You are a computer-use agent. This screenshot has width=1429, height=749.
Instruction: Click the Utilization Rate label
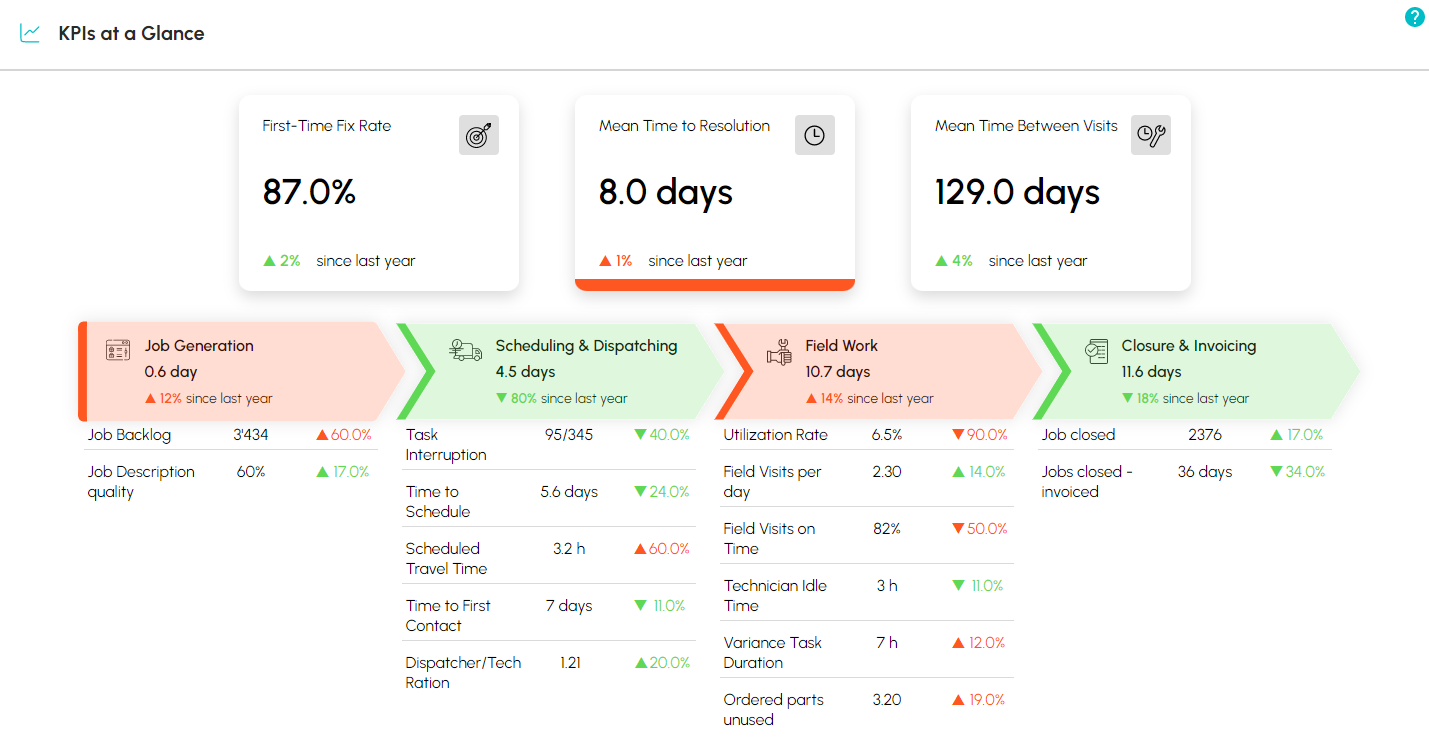pyautogui.click(x=776, y=435)
